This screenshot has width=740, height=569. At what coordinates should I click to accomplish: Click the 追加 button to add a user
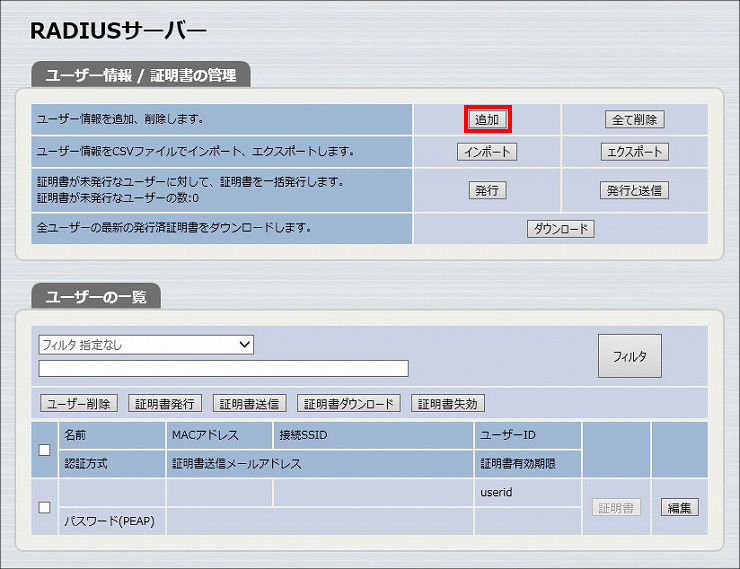pyautogui.click(x=488, y=119)
